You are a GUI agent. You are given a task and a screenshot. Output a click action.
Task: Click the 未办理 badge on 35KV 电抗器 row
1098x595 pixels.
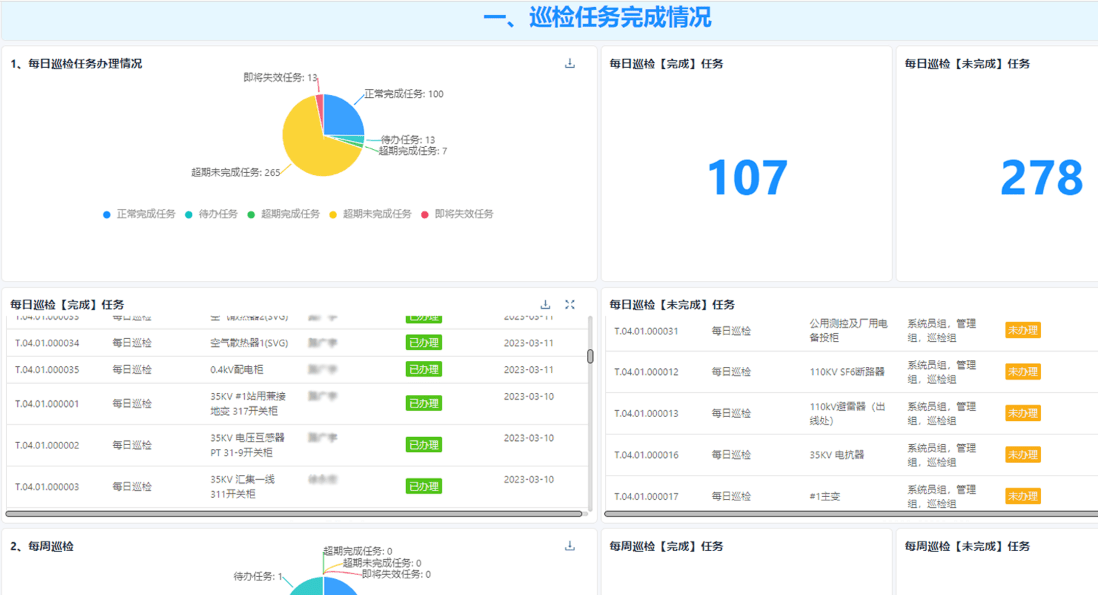[1022, 454]
